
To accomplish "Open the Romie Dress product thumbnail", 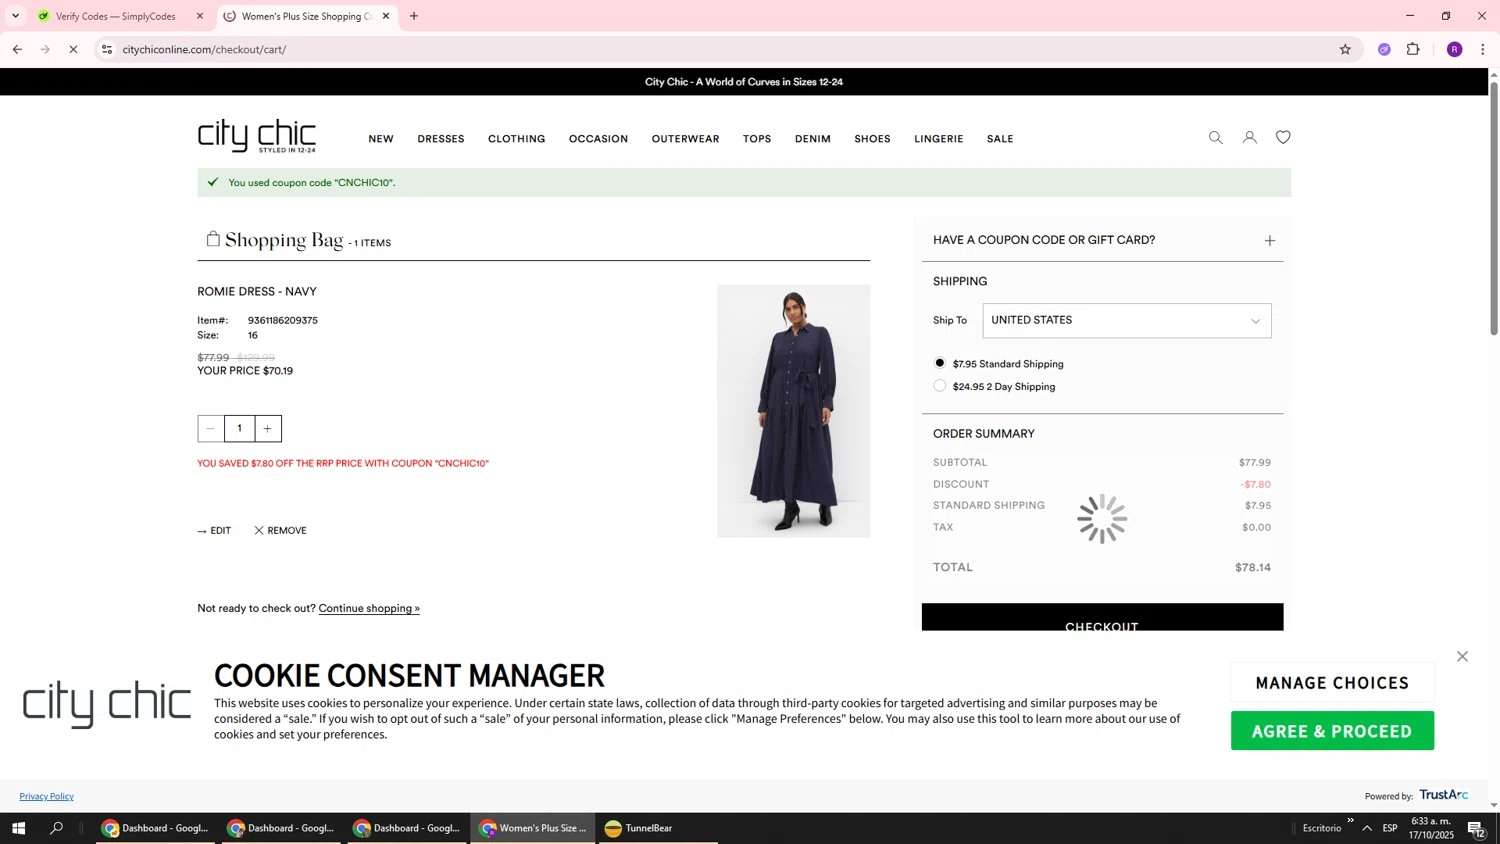I will (793, 411).
